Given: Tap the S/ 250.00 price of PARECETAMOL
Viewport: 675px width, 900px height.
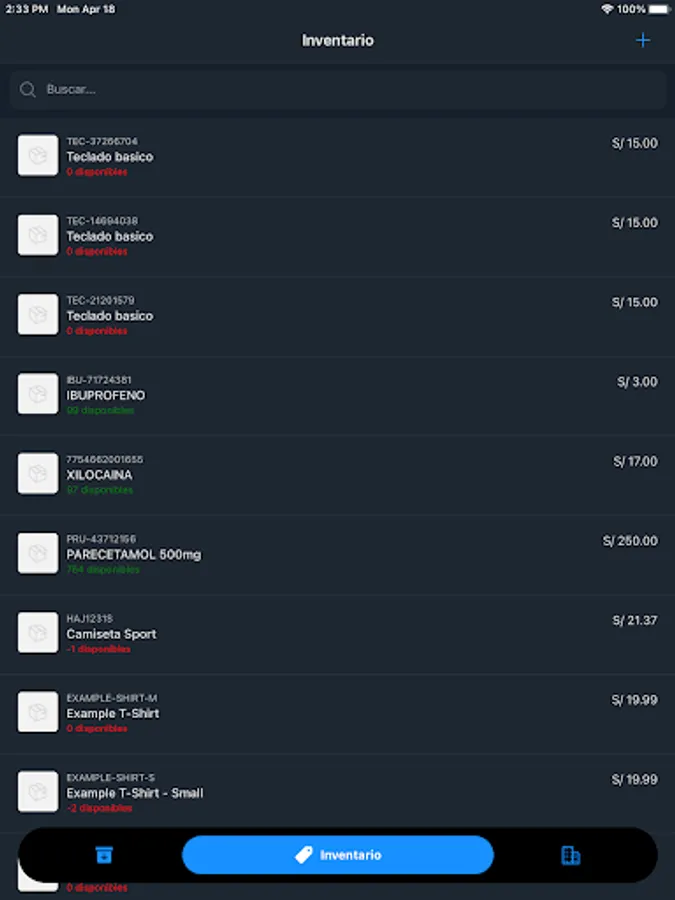Looking at the screenshot, I should (x=630, y=541).
